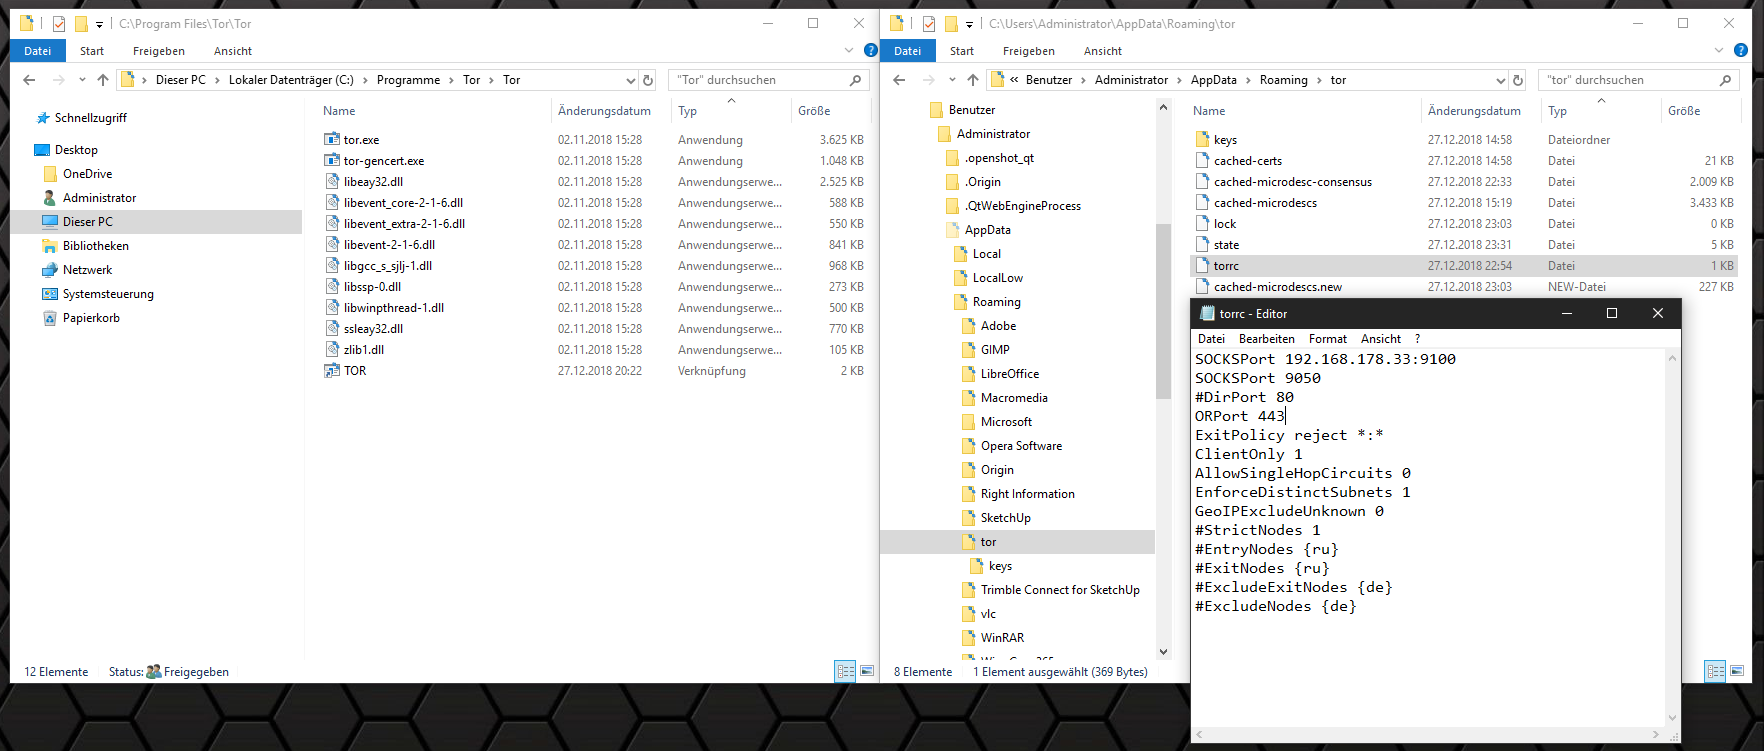
Task: Open OneDrive in navigation pane
Action: (87, 174)
